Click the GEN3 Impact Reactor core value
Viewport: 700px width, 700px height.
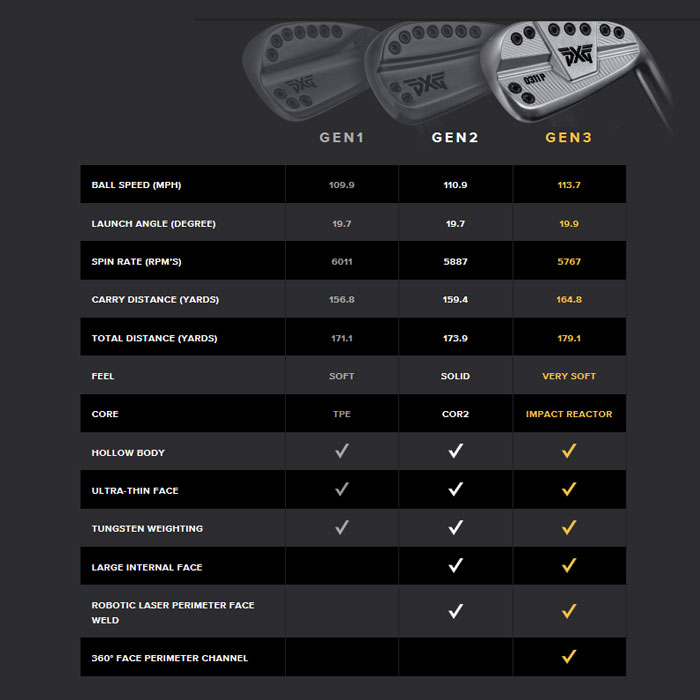569,414
